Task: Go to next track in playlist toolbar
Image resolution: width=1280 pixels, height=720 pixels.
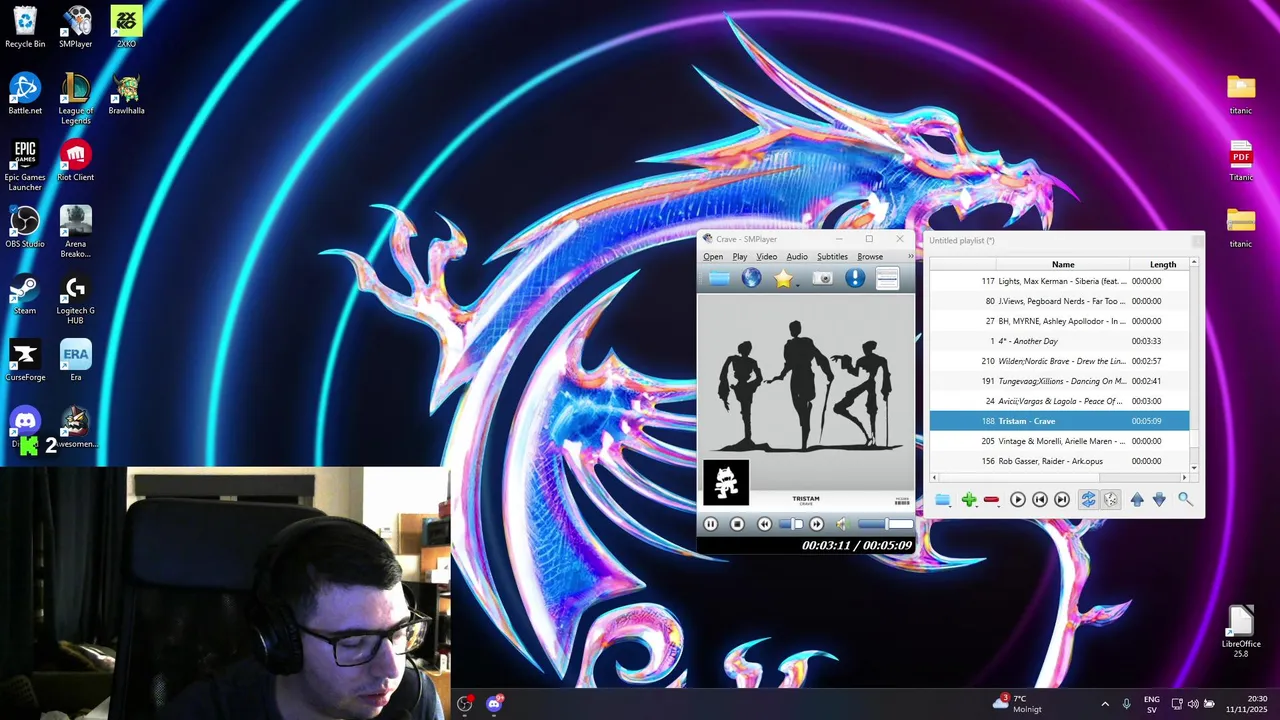Action: (x=1062, y=499)
